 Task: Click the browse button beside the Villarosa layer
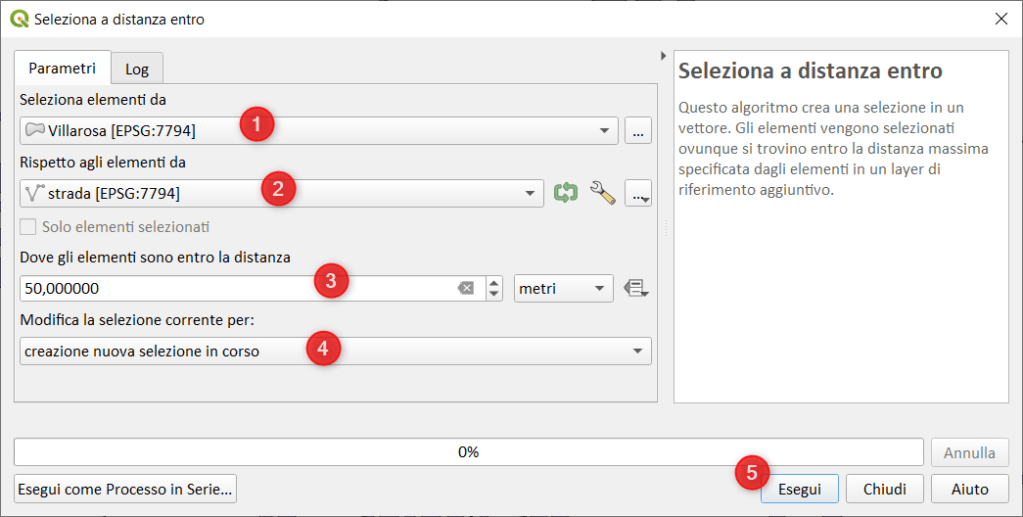pos(638,131)
